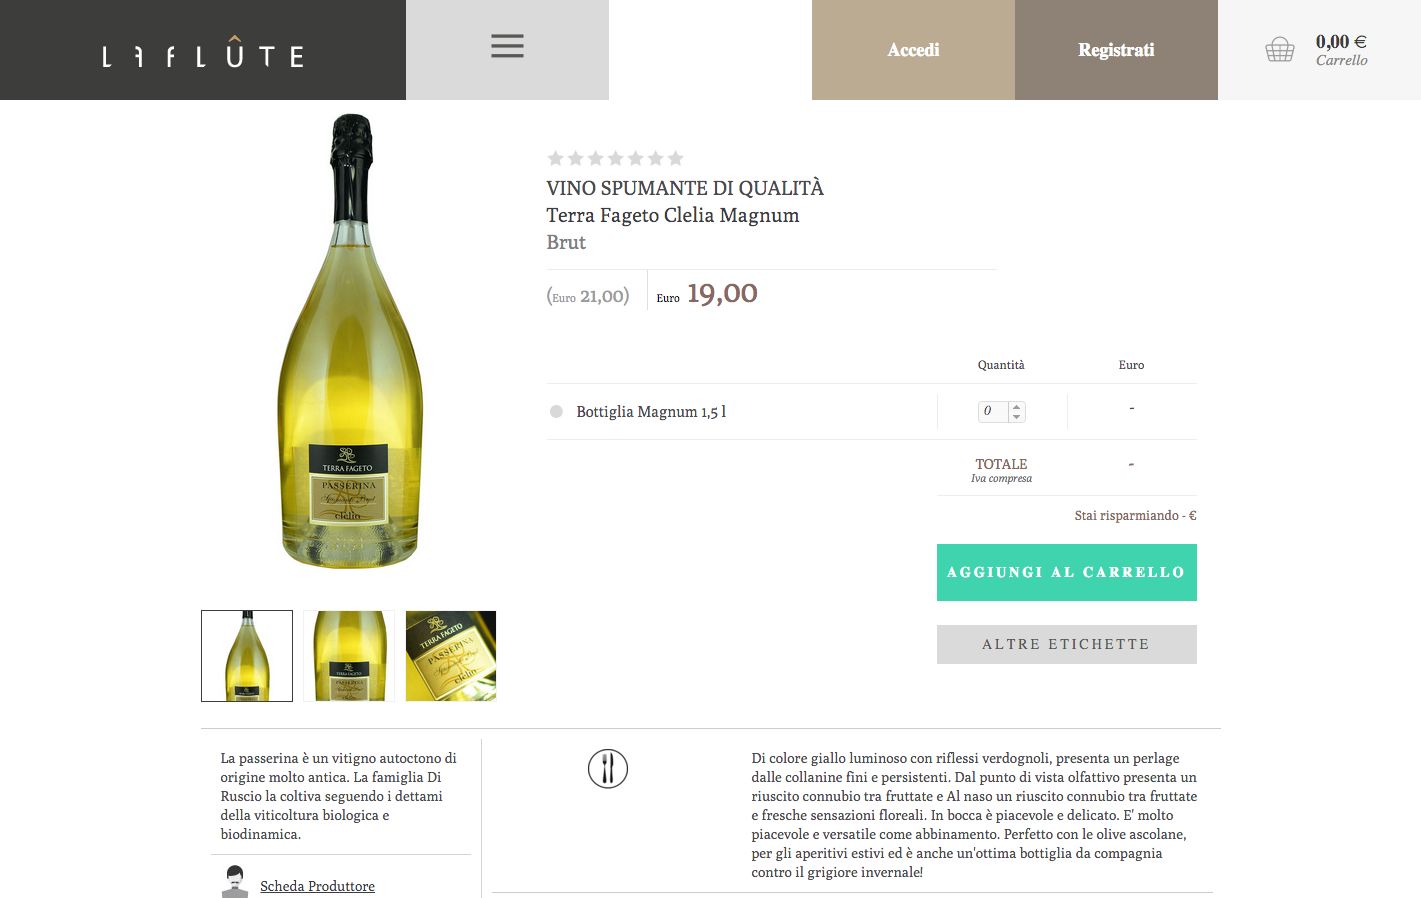The width and height of the screenshot is (1421, 898).
Task: Click the Aggiungi al Carrello button
Action: (1066, 572)
